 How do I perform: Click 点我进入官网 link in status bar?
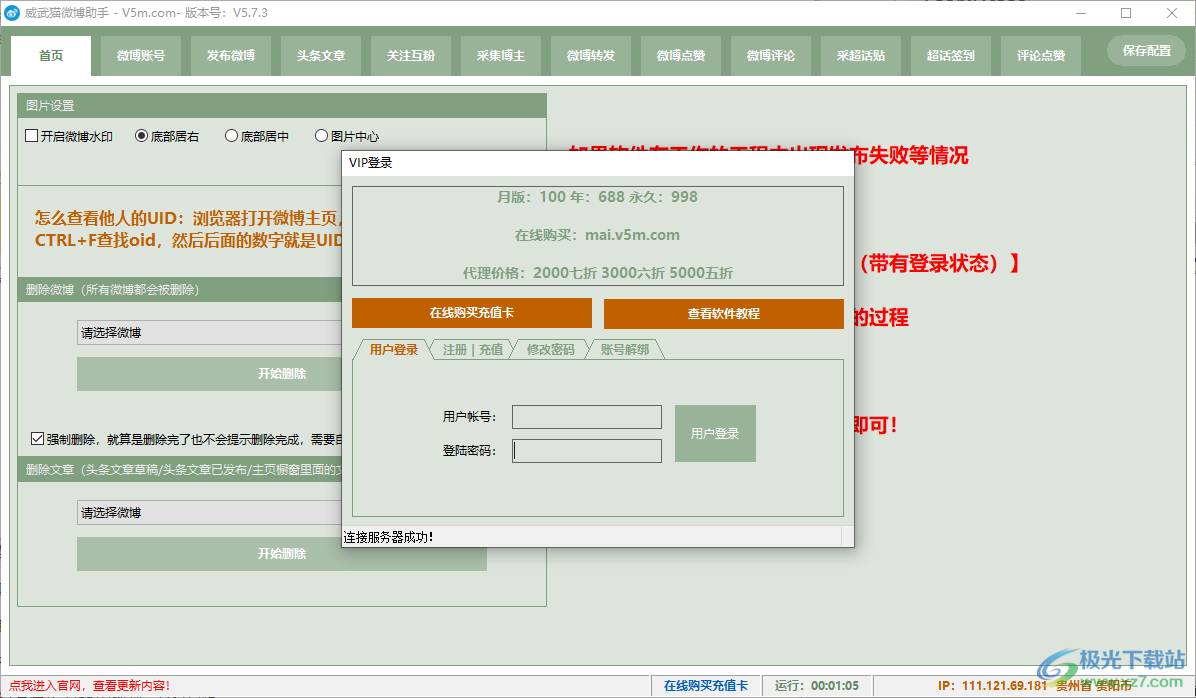click(x=89, y=686)
